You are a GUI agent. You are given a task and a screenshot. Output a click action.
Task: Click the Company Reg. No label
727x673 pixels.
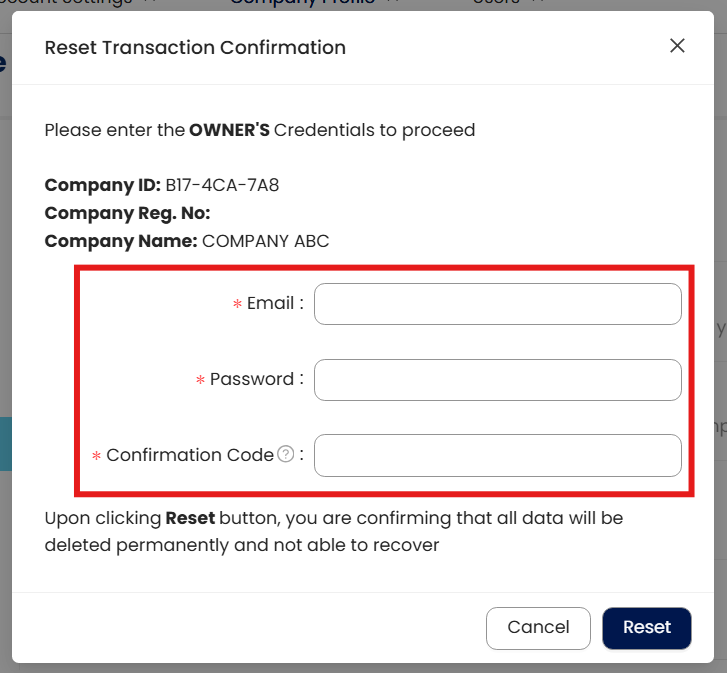point(127,213)
